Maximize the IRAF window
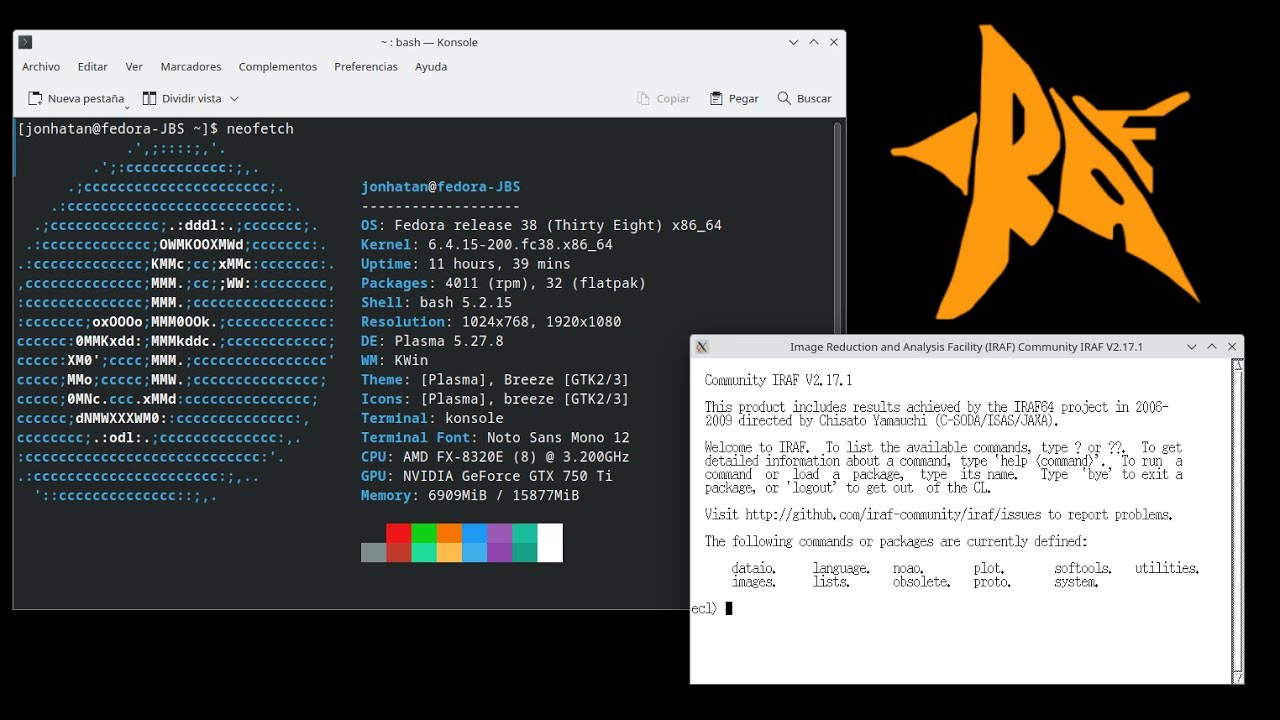 (1212, 347)
